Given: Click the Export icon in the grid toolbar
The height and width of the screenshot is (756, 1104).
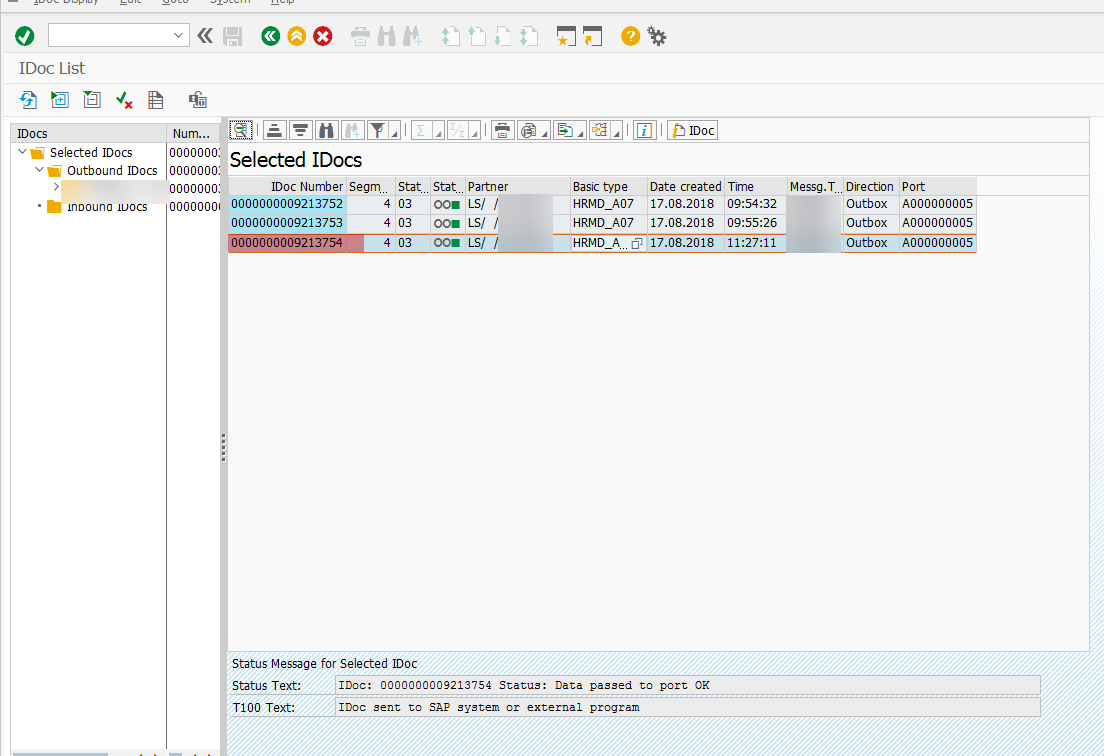Looking at the screenshot, I should [565, 130].
